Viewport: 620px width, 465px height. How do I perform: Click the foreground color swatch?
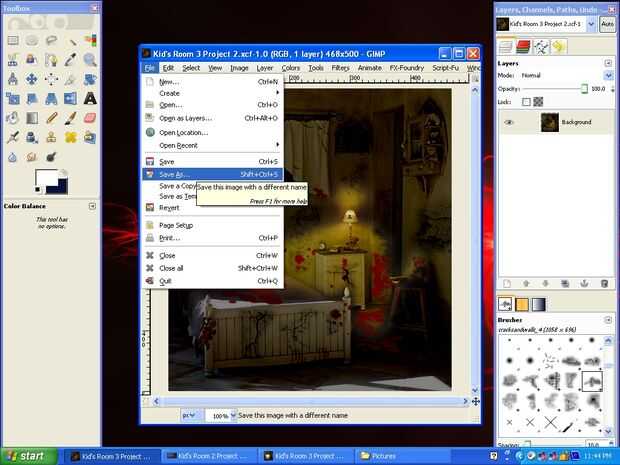tap(45, 178)
